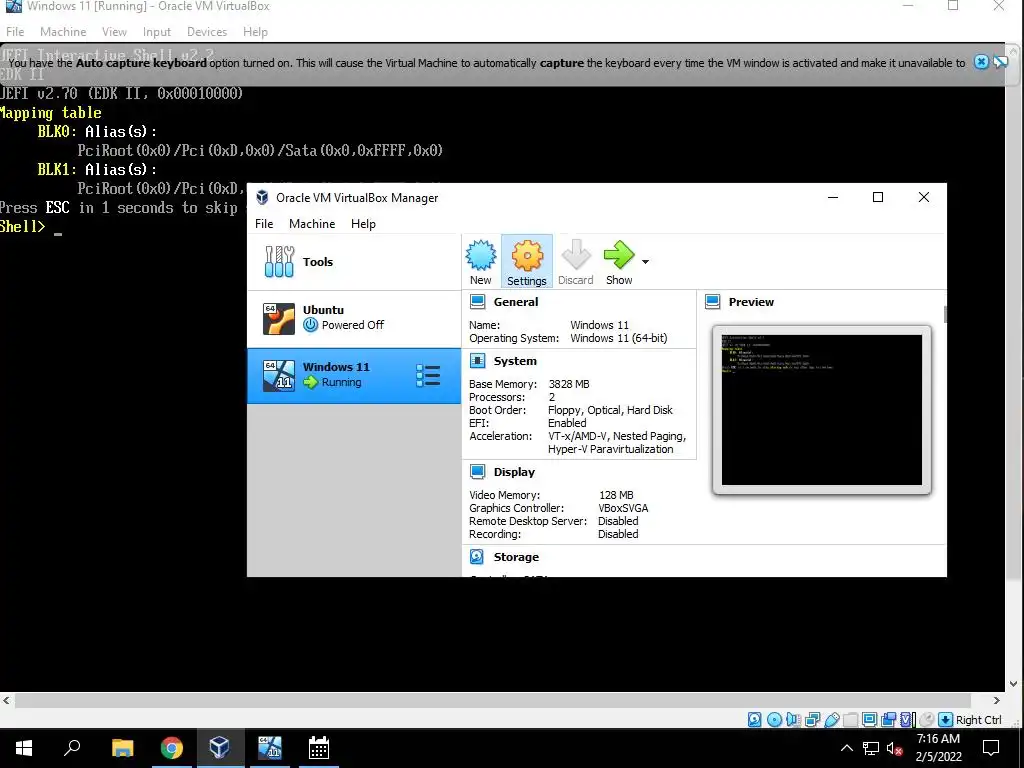Click the Manager details pane vertical scrollbar

[x=944, y=314]
